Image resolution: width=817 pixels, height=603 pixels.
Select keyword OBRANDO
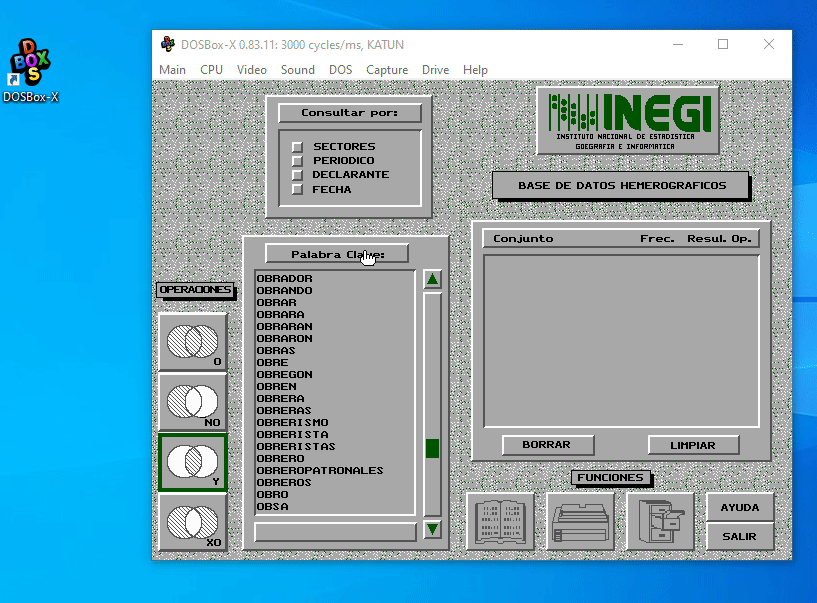point(284,290)
